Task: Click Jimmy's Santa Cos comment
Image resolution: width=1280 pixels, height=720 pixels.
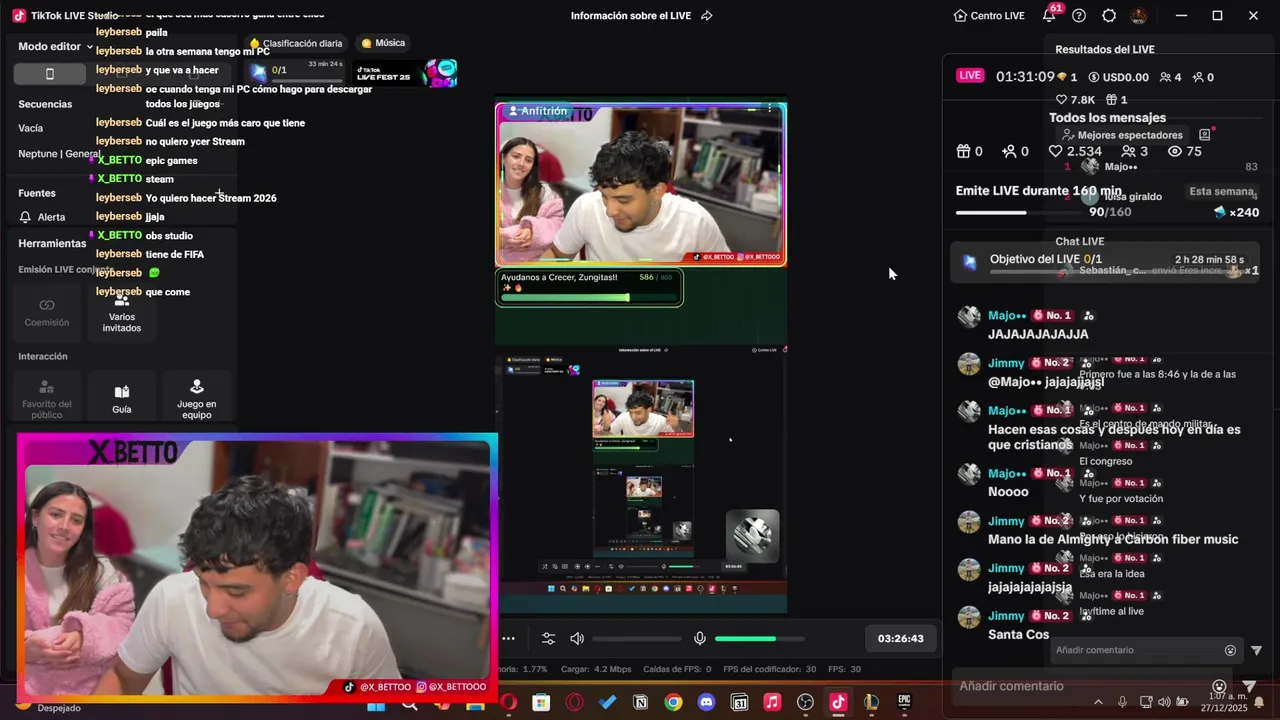Action: click(x=1018, y=634)
